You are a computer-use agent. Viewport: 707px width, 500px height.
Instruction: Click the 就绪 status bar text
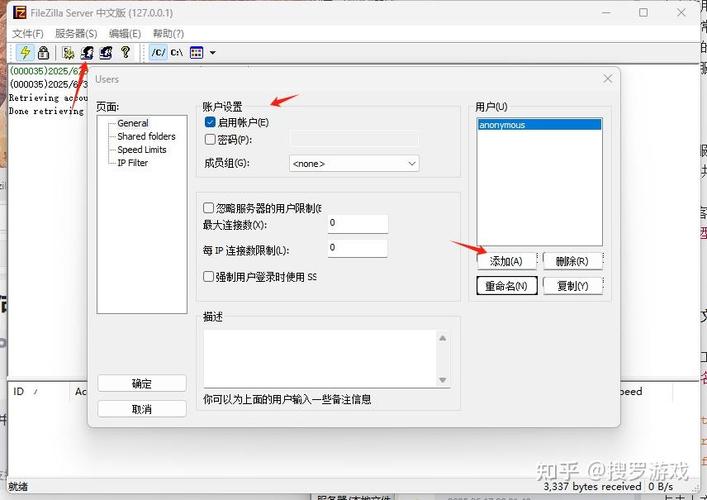18,486
